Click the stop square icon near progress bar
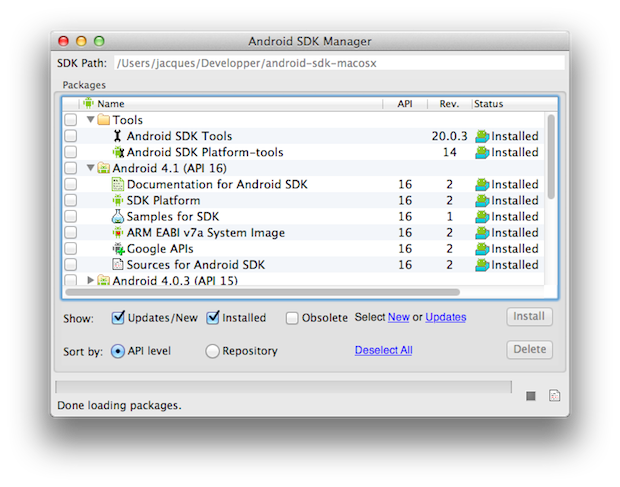Screen dimensions: 620x487 tap(531, 396)
